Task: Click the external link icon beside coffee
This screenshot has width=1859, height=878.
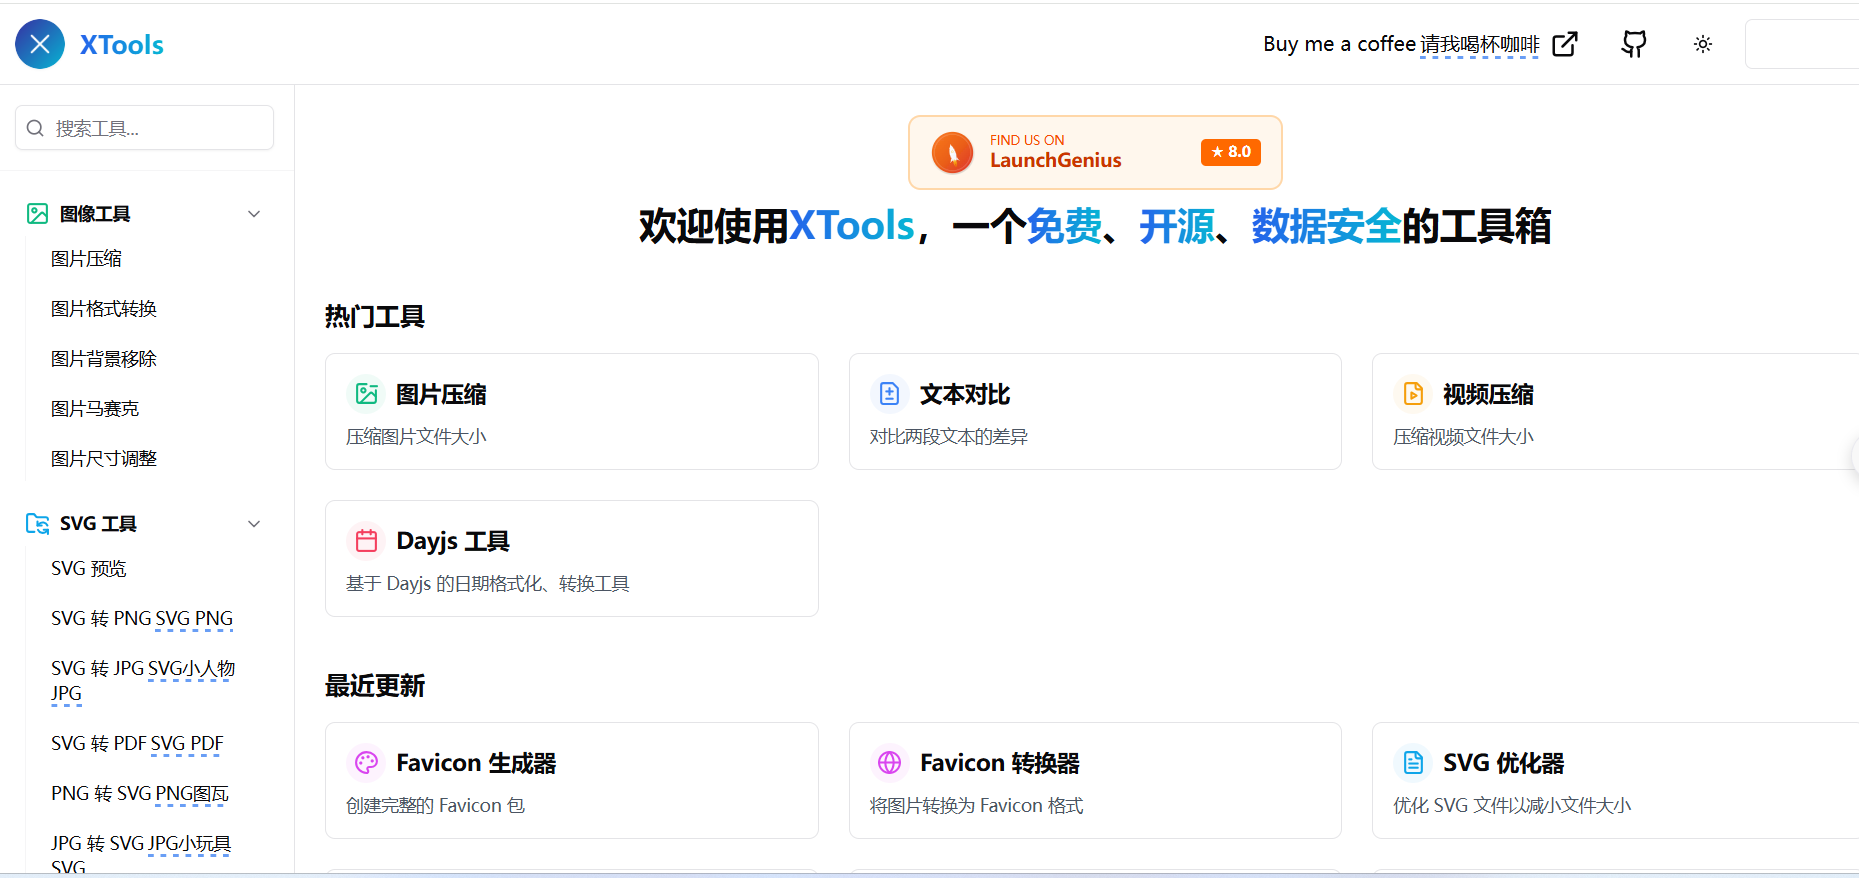Action: click(x=1565, y=44)
